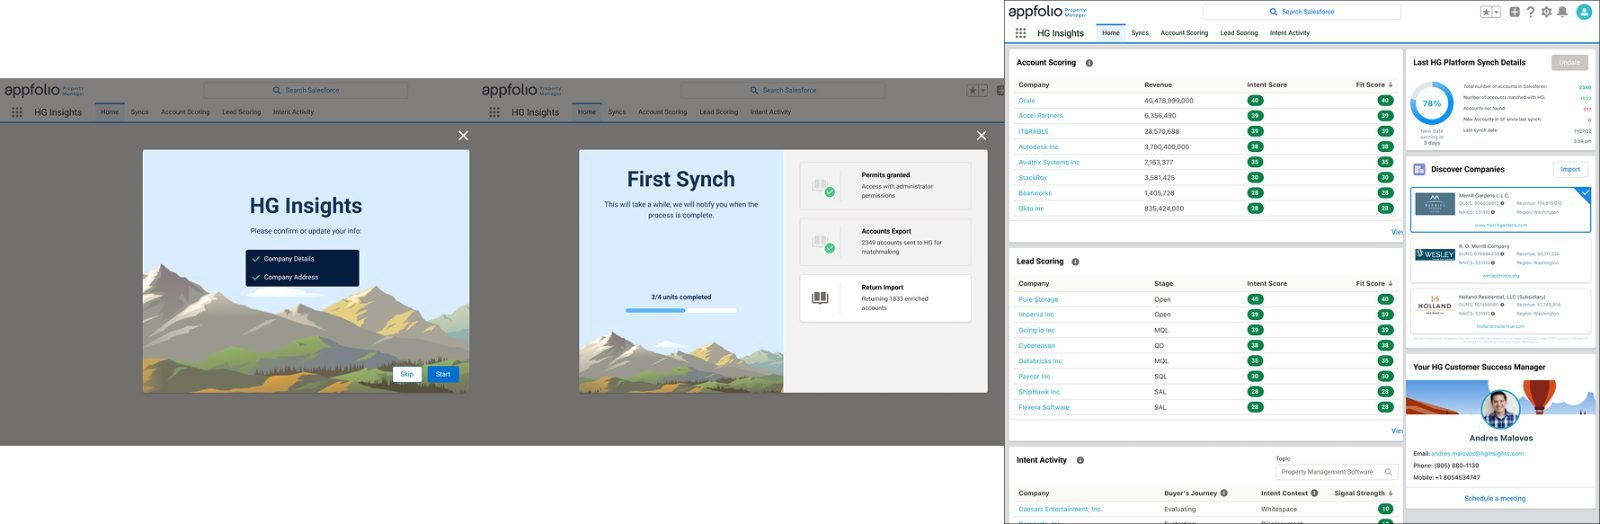
Task: Click revenue value 40,478,999,000
Action: click(1169, 101)
